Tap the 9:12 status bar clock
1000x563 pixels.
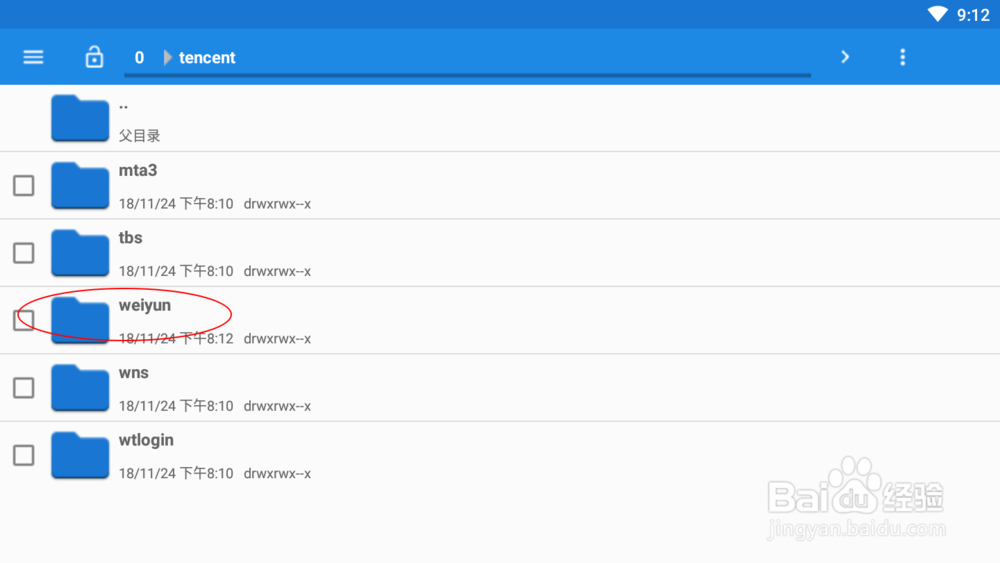click(973, 15)
